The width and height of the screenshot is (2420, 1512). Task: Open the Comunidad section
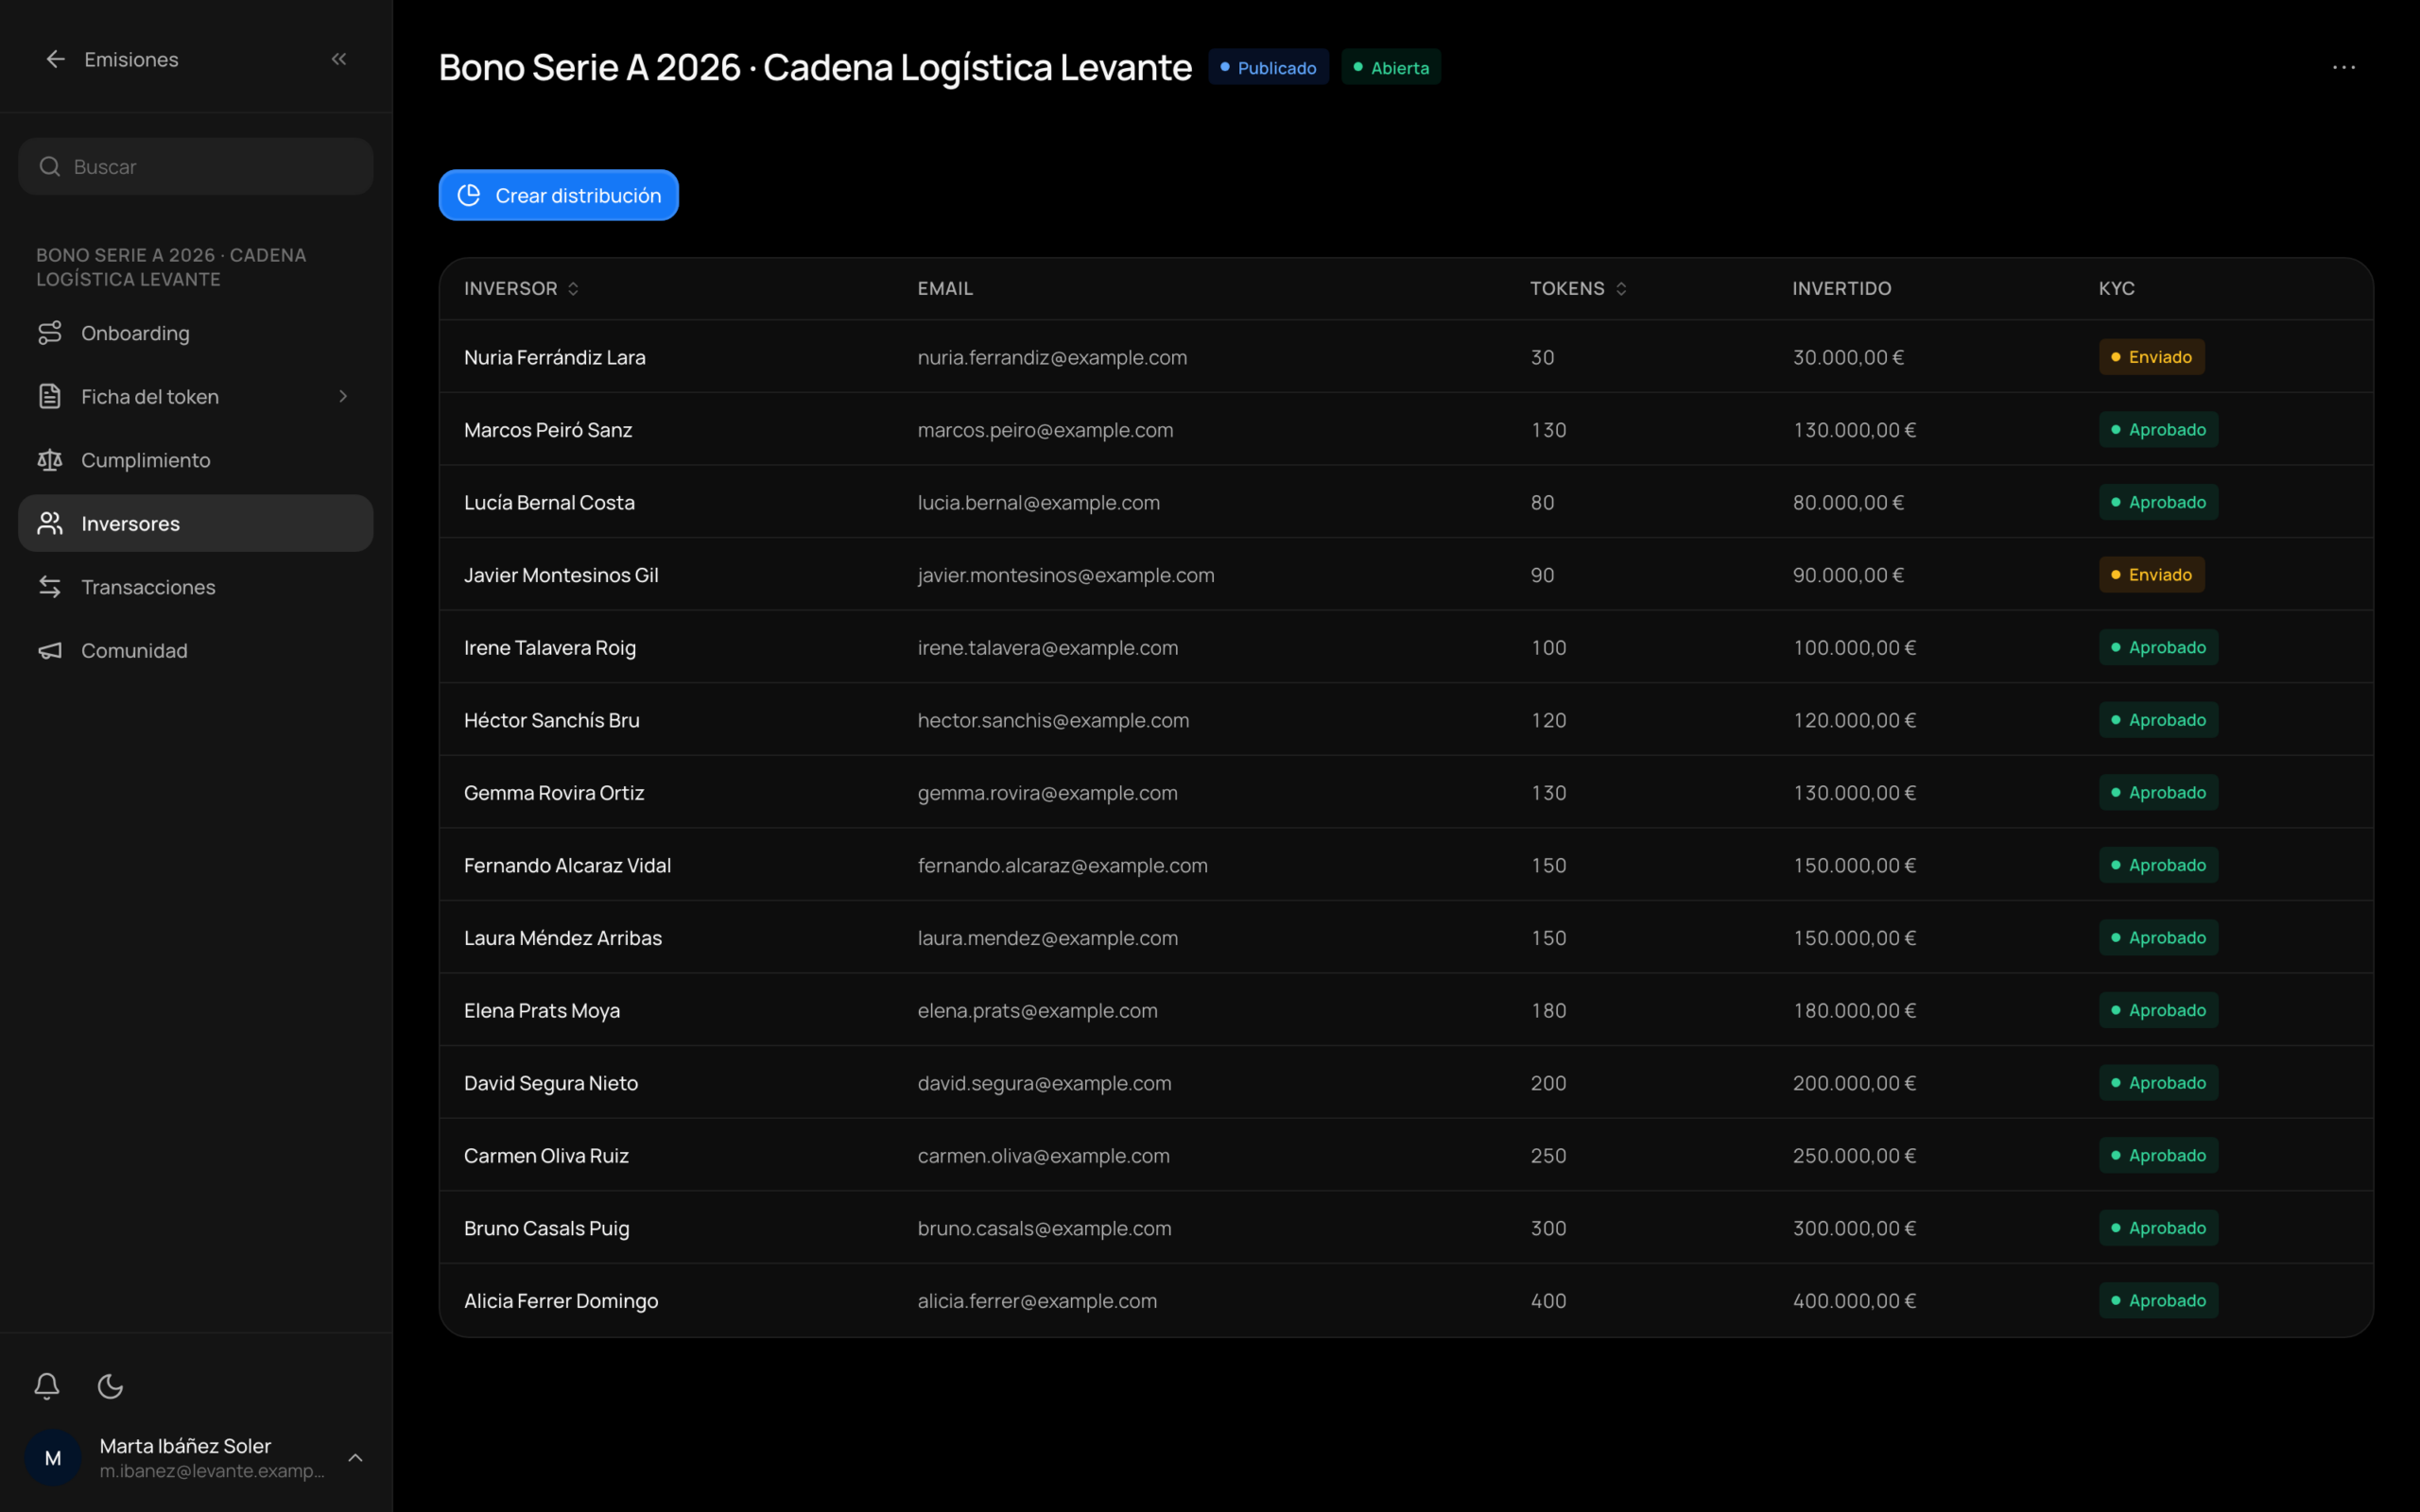(196, 650)
